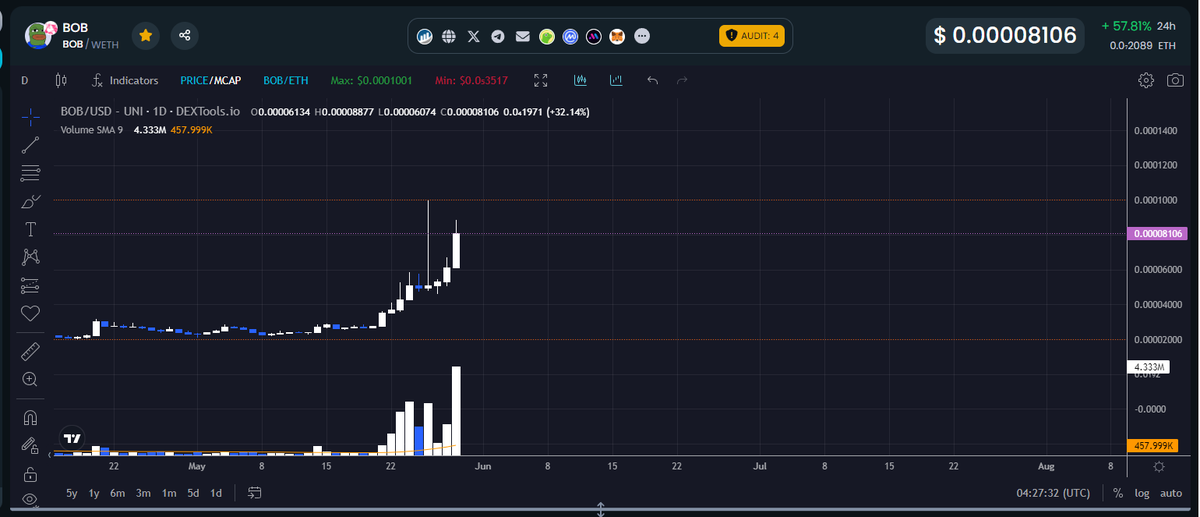Open the D timeframe interval selector
The image size is (1200, 517).
[x=24, y=80]
